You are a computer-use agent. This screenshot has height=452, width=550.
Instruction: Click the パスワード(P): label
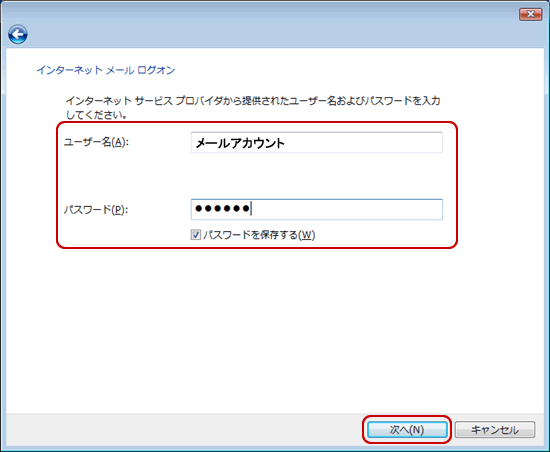pos(96,210)
